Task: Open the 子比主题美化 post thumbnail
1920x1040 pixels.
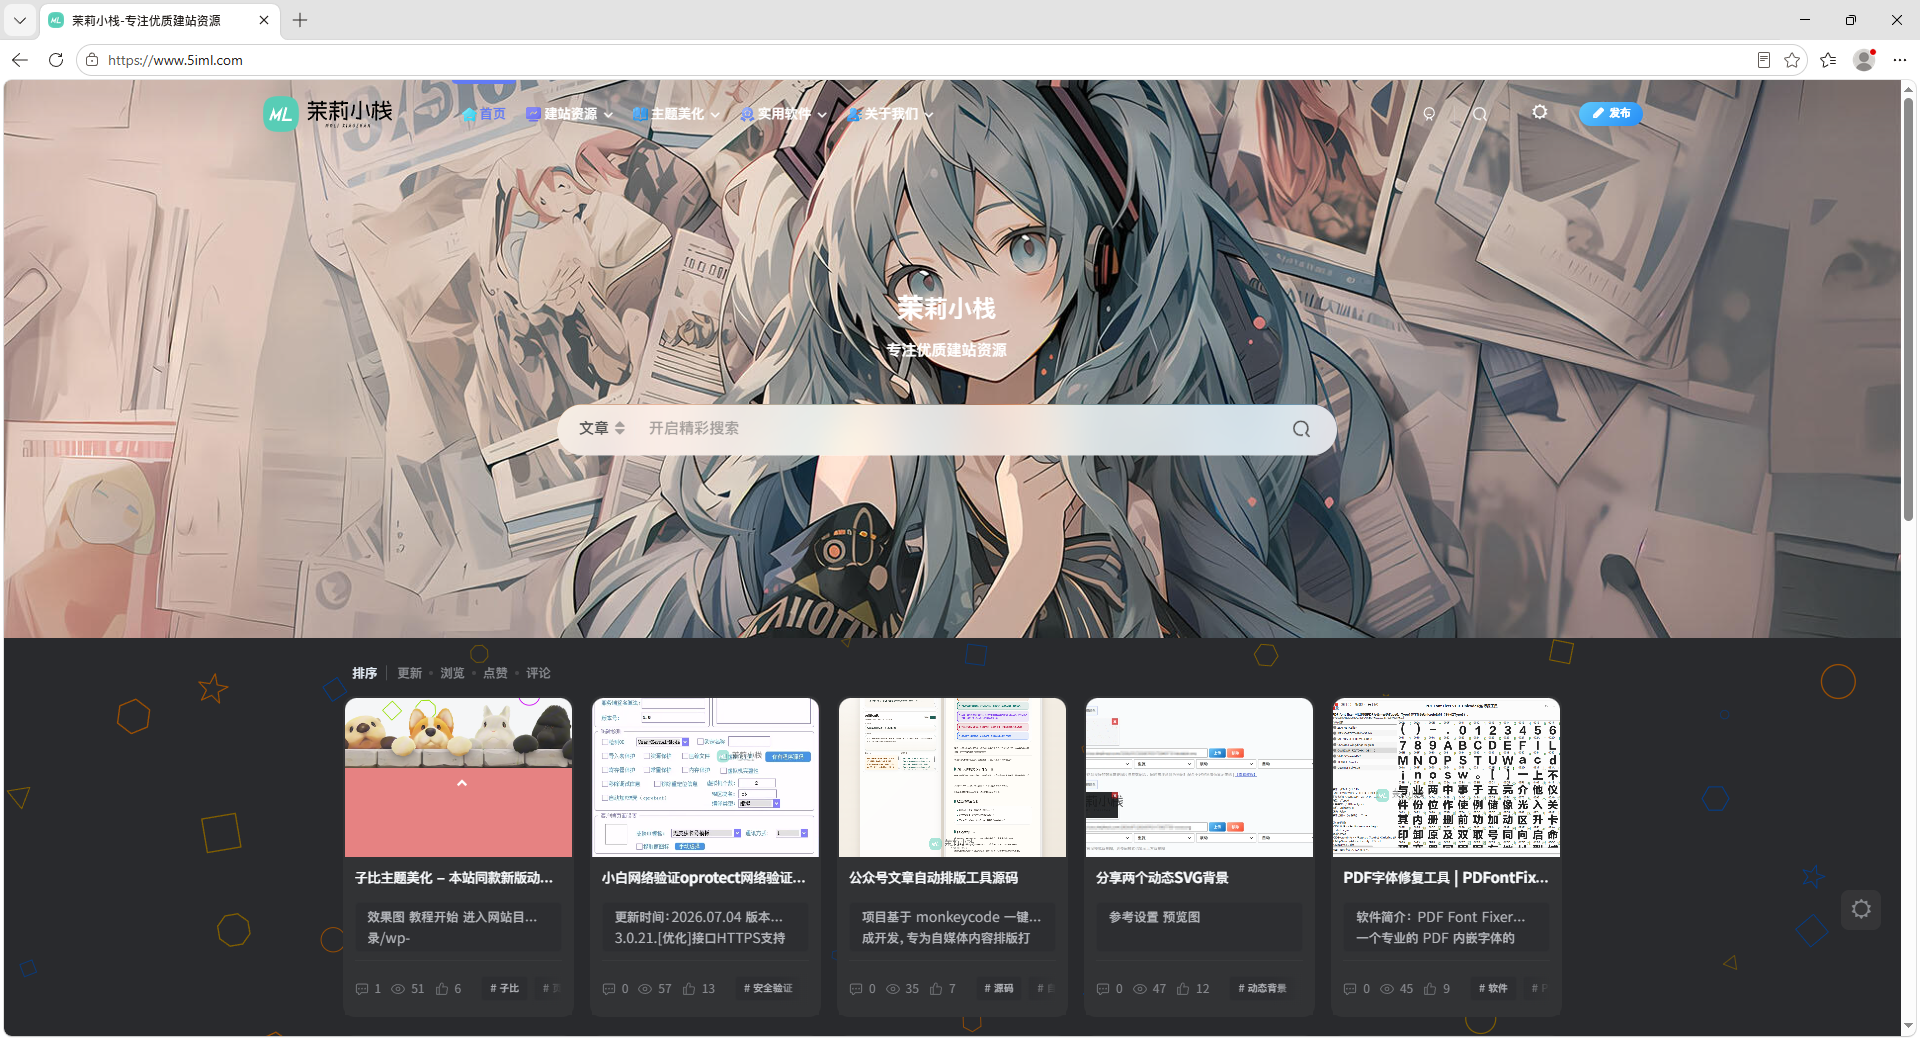Action: click(458, 777)
